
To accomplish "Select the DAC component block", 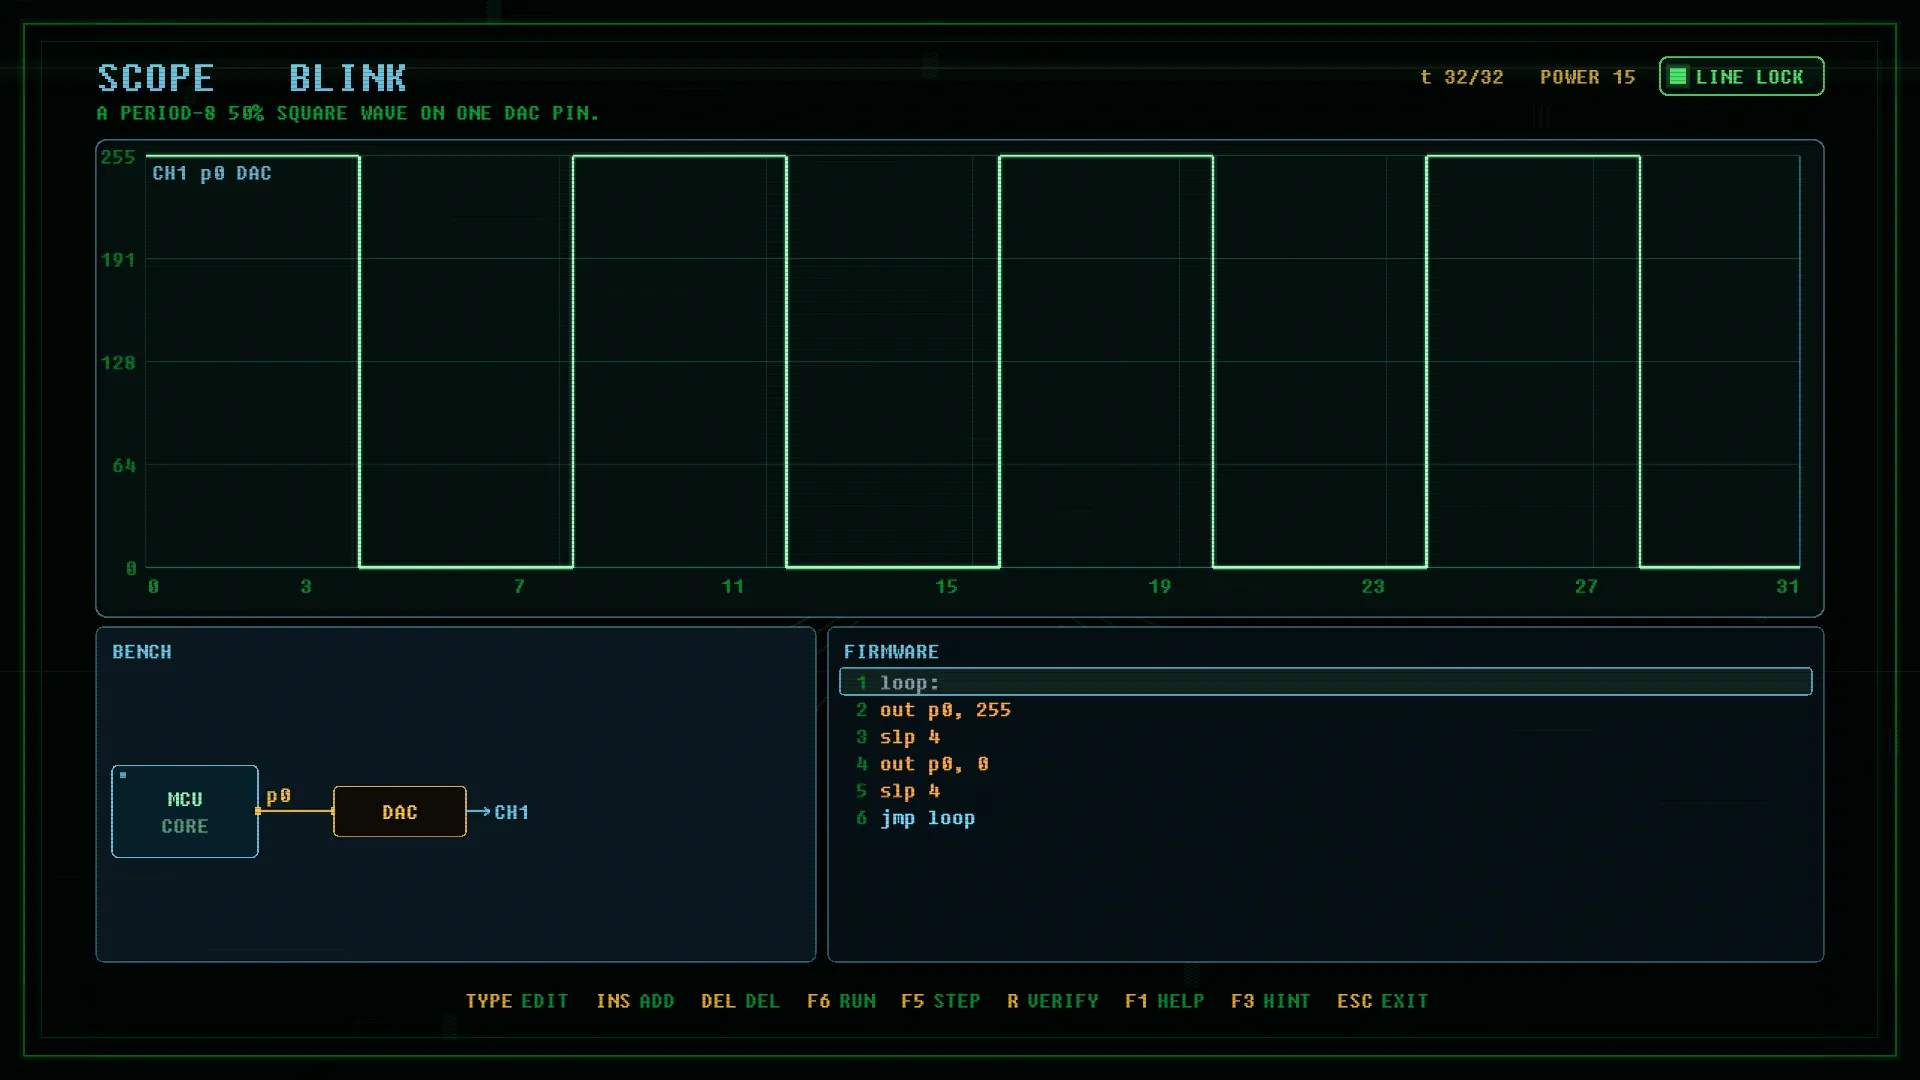I will 400,812.
